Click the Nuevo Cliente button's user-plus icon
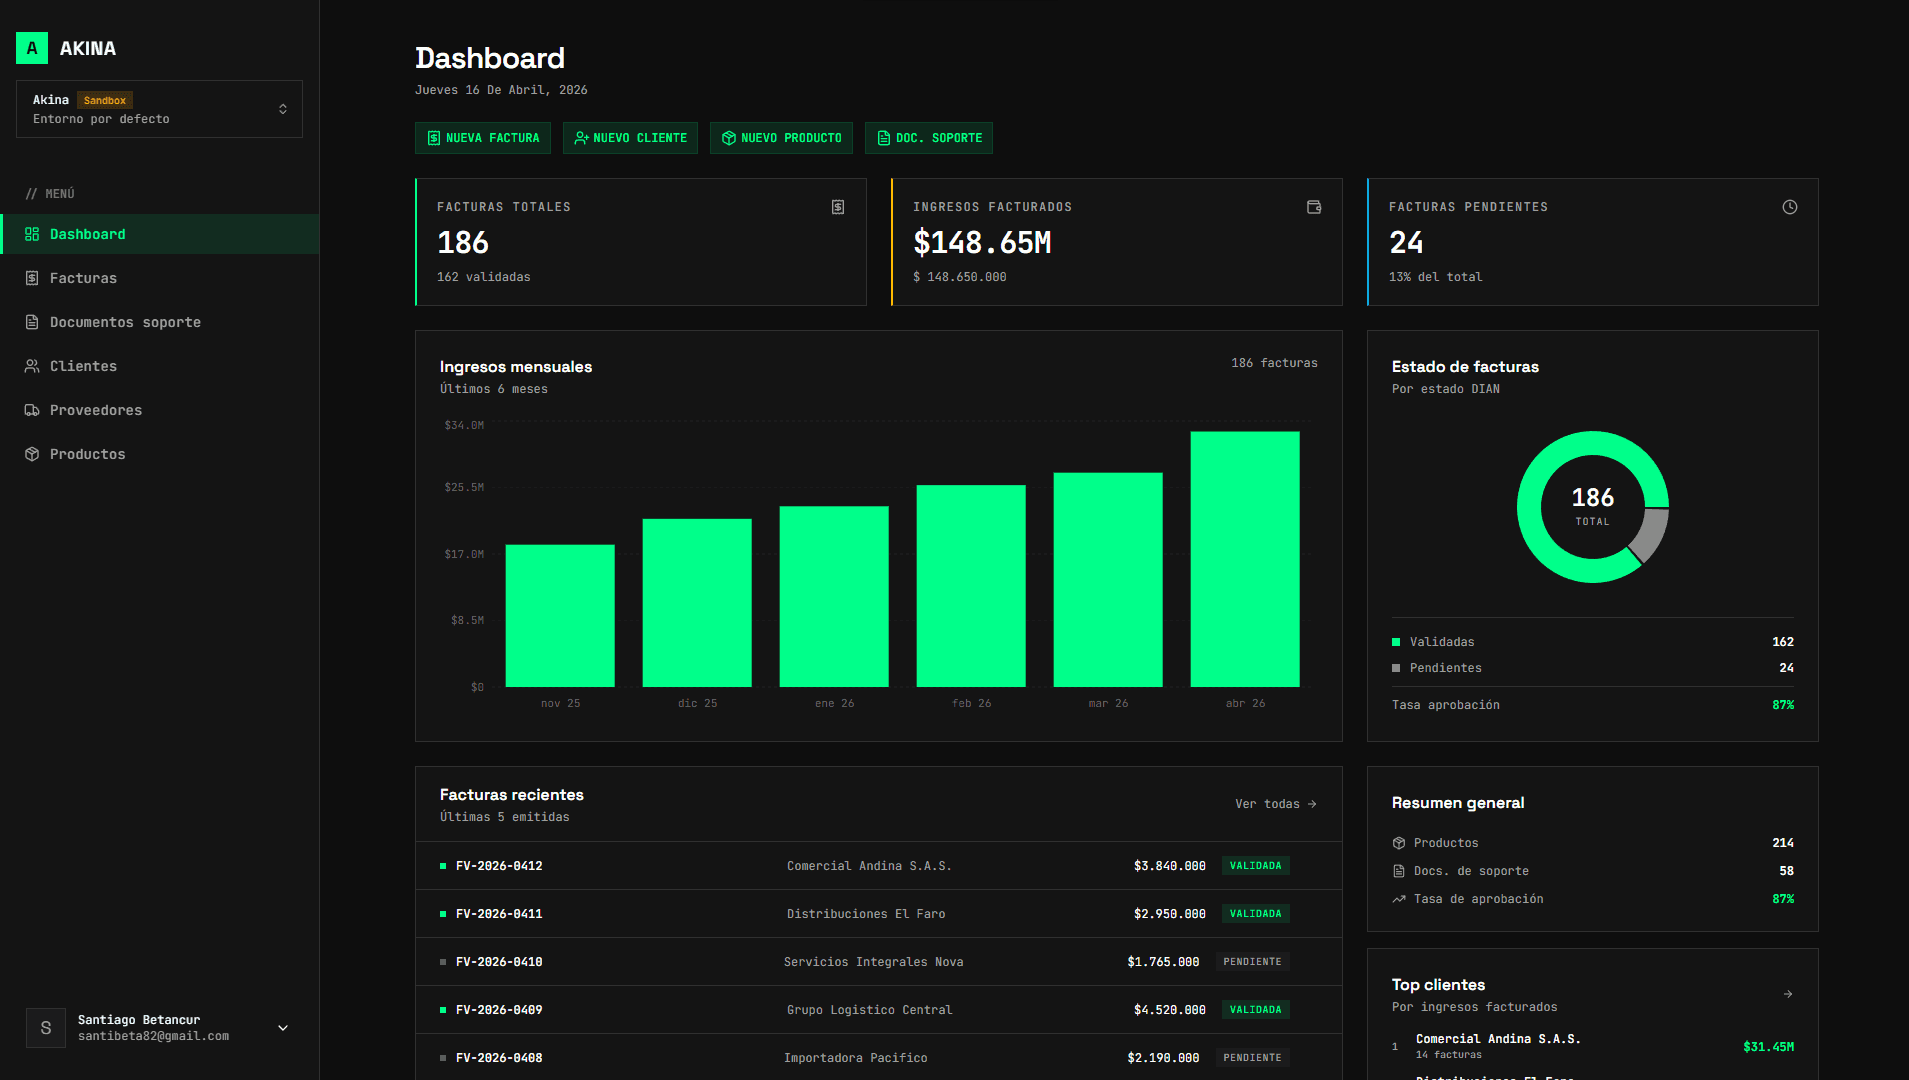Viewport: 1909px width, 1080px height. click(x=581, y=138)
